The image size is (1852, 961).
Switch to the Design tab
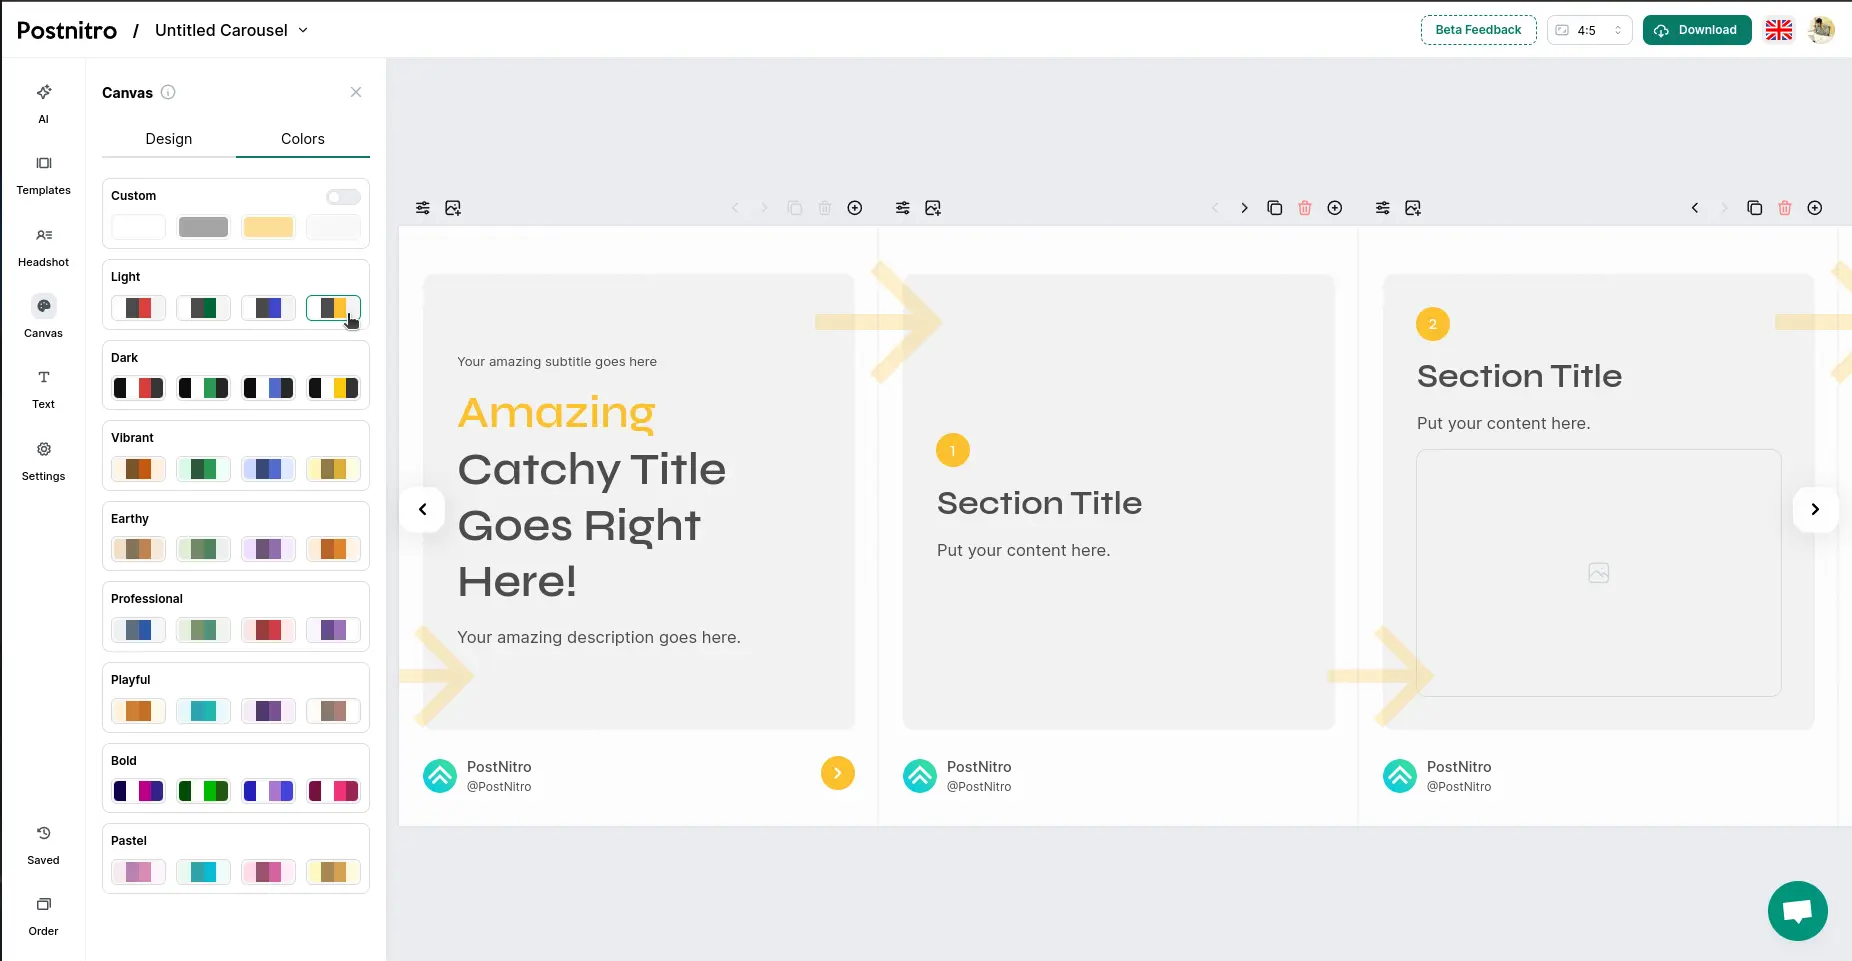168,139
